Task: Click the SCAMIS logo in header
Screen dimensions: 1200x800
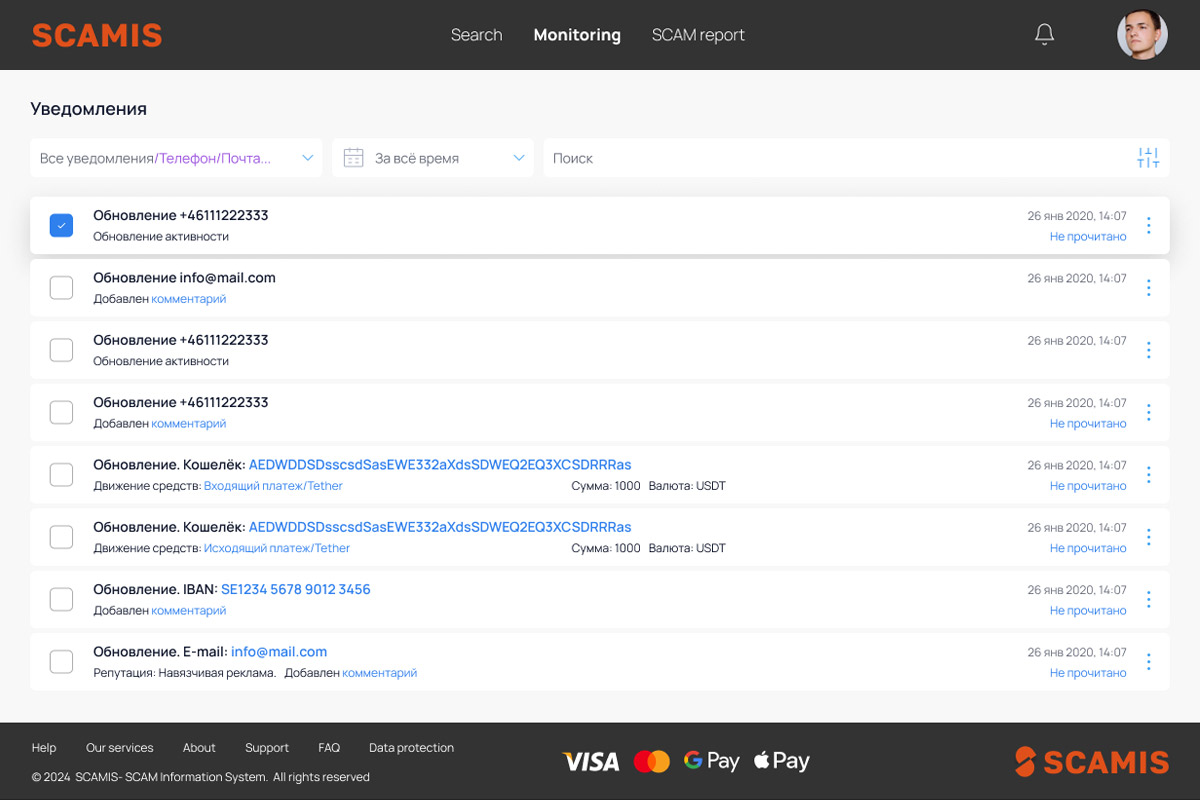Action: coord(97,35)
